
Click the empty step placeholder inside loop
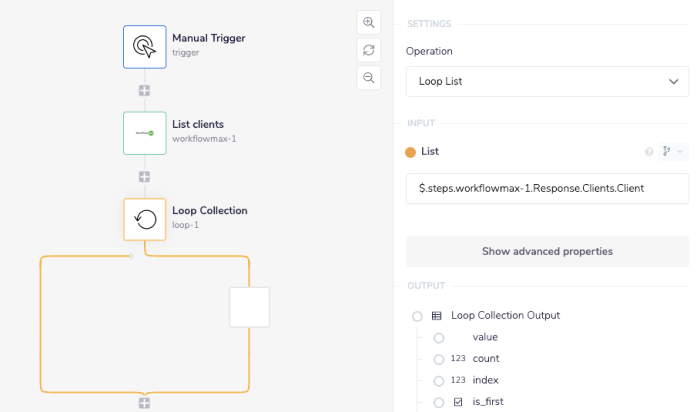coord(249,306)
